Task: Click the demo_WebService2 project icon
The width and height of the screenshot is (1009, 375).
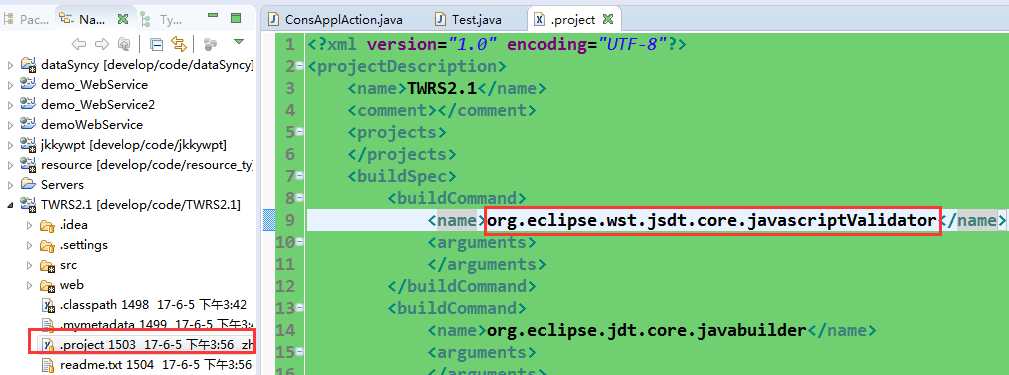Action: 28,104
